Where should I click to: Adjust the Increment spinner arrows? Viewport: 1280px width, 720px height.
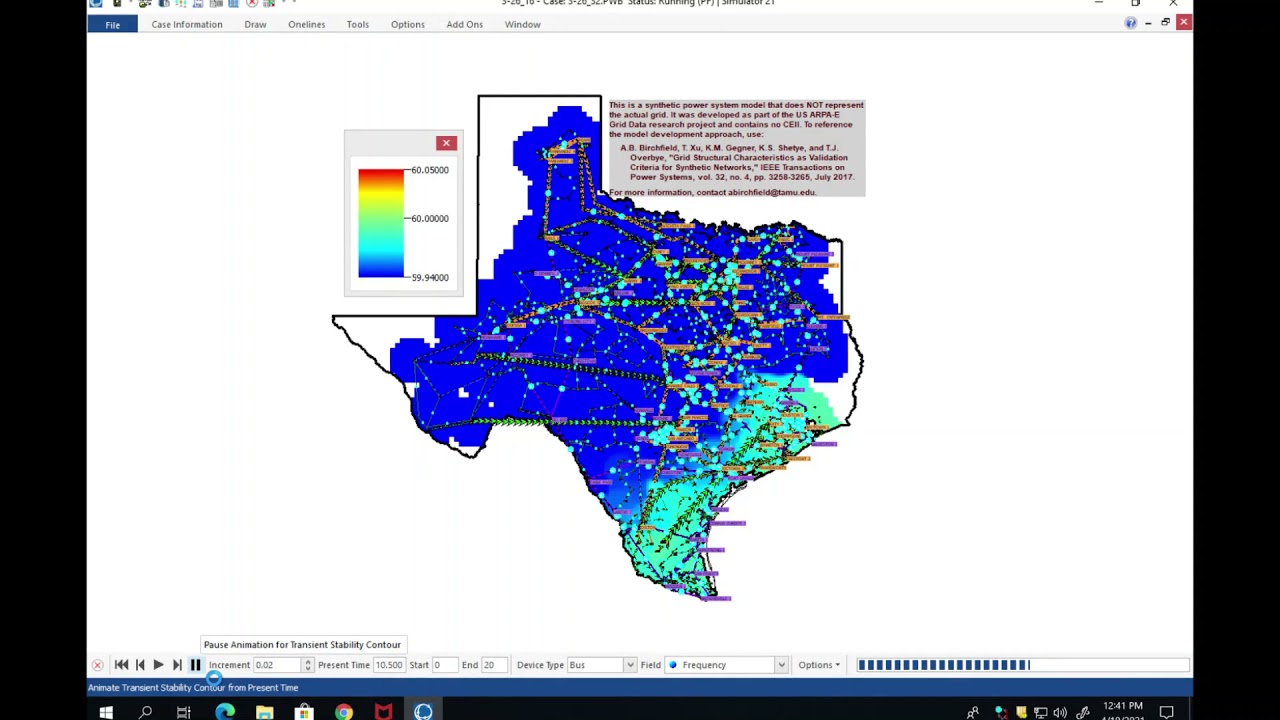tap(308, 665)
